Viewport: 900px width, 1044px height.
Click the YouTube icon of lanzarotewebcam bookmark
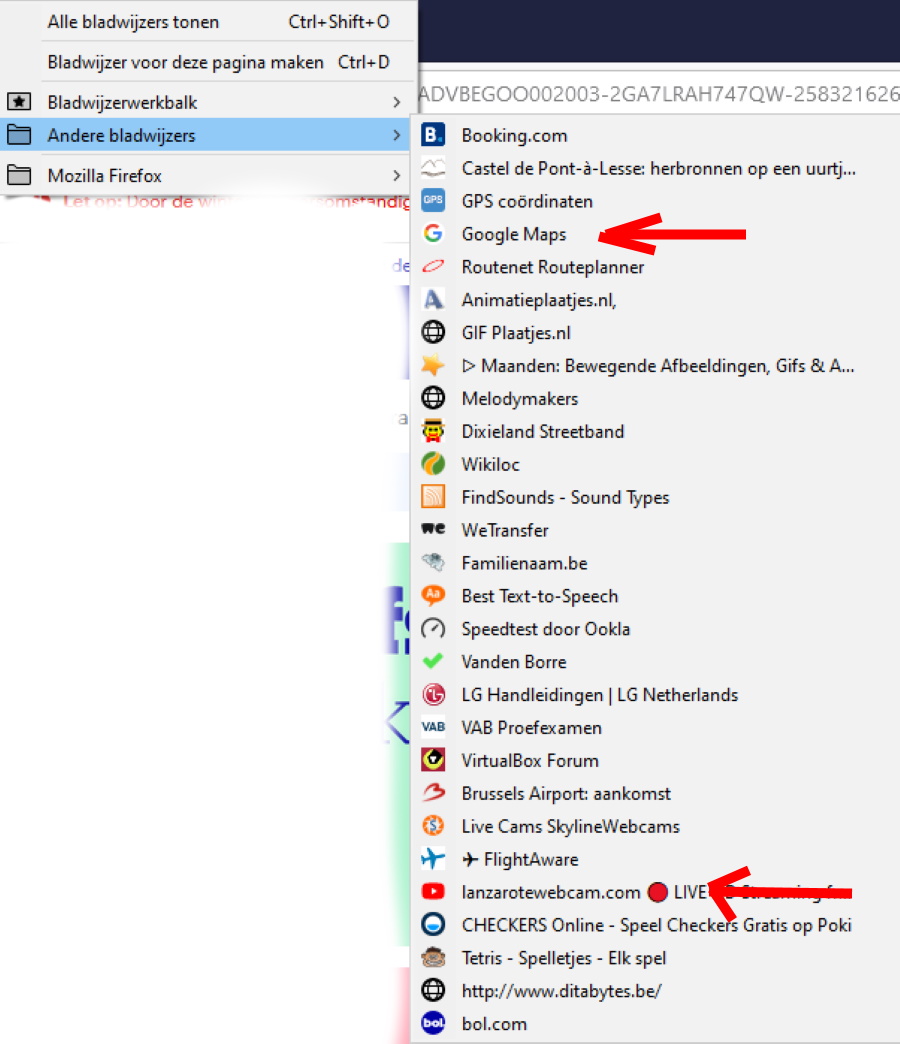pos(433,891)
